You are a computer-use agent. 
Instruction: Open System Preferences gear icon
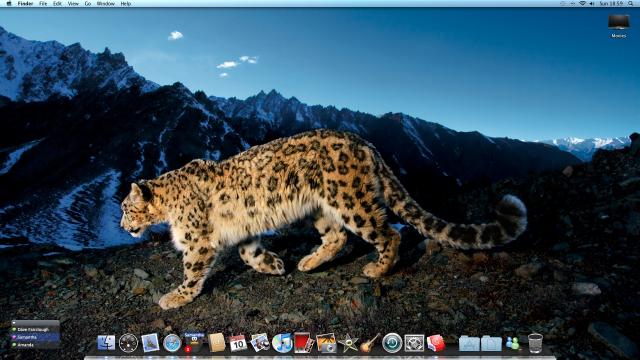[x=414, y=342]
